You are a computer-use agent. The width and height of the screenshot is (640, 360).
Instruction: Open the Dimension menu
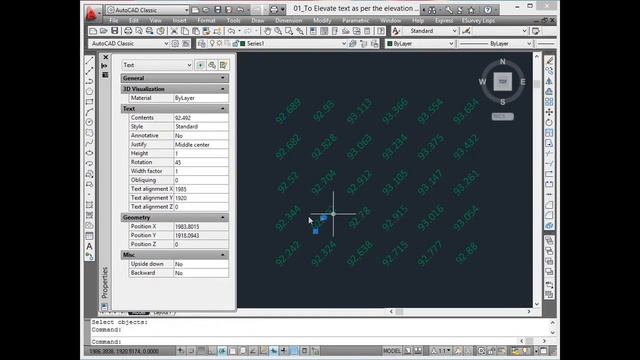[289, 20]
